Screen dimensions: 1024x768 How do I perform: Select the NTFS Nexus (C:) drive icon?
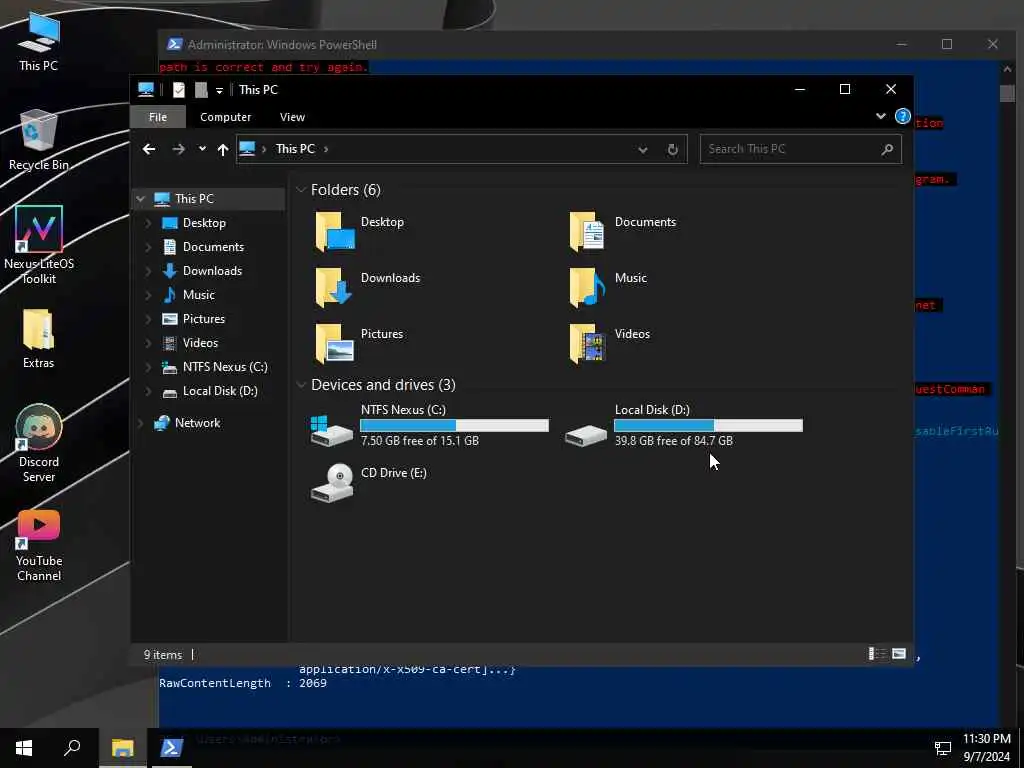pos(332,430)
